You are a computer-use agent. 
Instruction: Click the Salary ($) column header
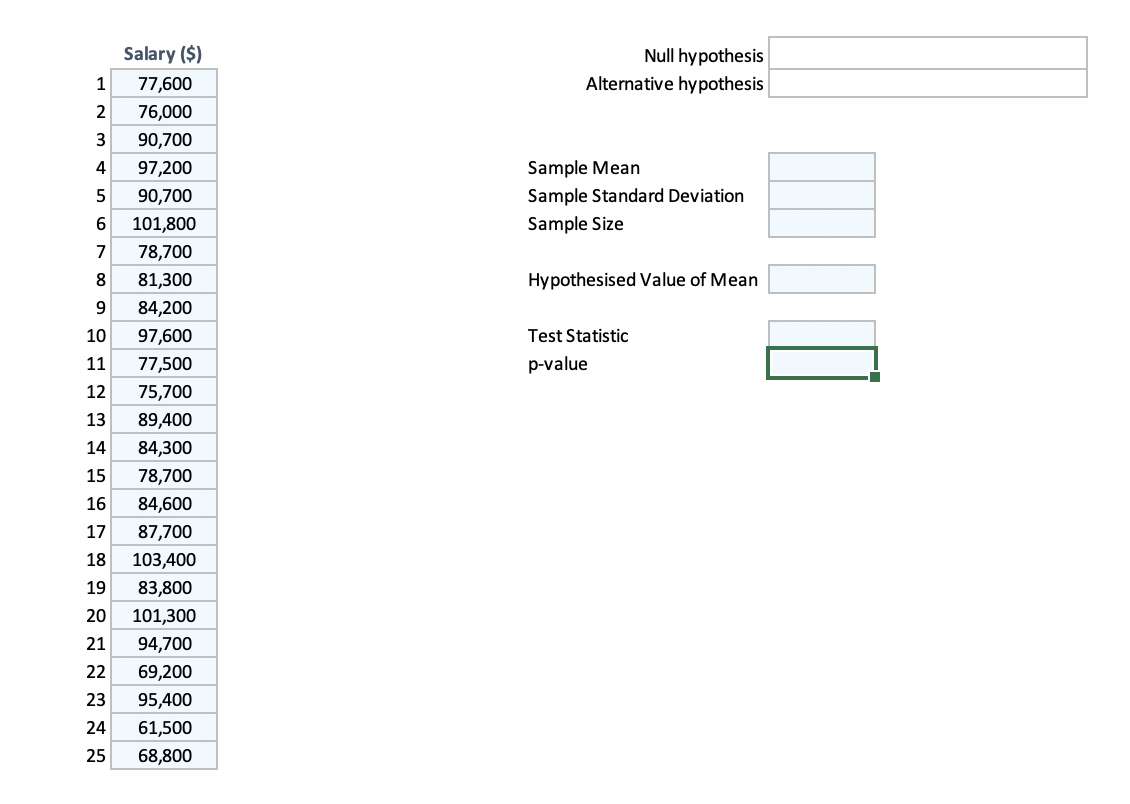pos(163,53)
